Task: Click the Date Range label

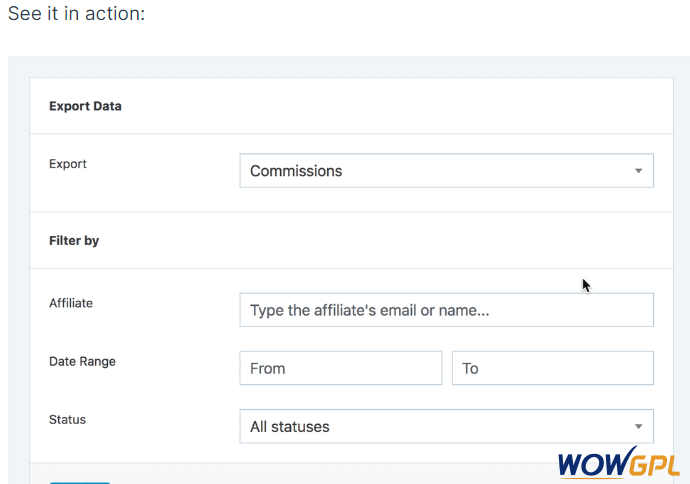Action: tap(82, 362)
